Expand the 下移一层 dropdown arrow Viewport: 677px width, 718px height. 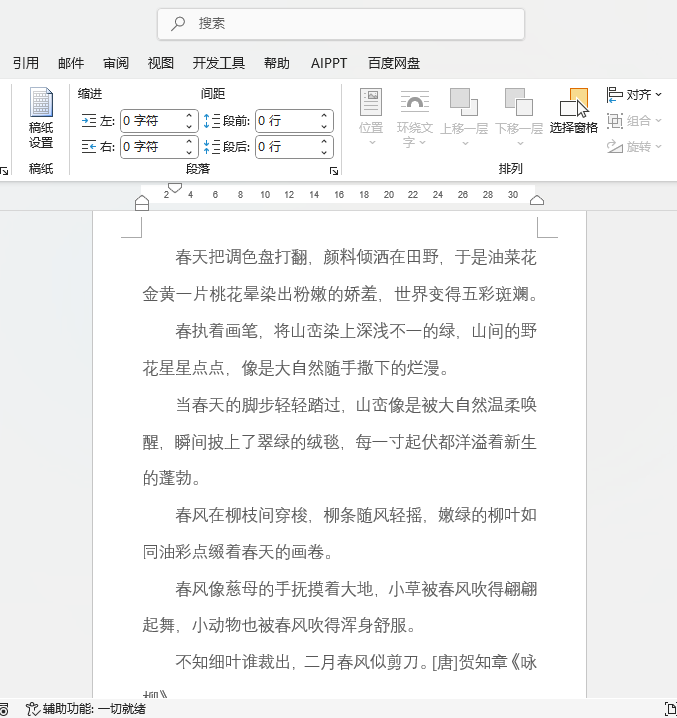coord(520,143)
